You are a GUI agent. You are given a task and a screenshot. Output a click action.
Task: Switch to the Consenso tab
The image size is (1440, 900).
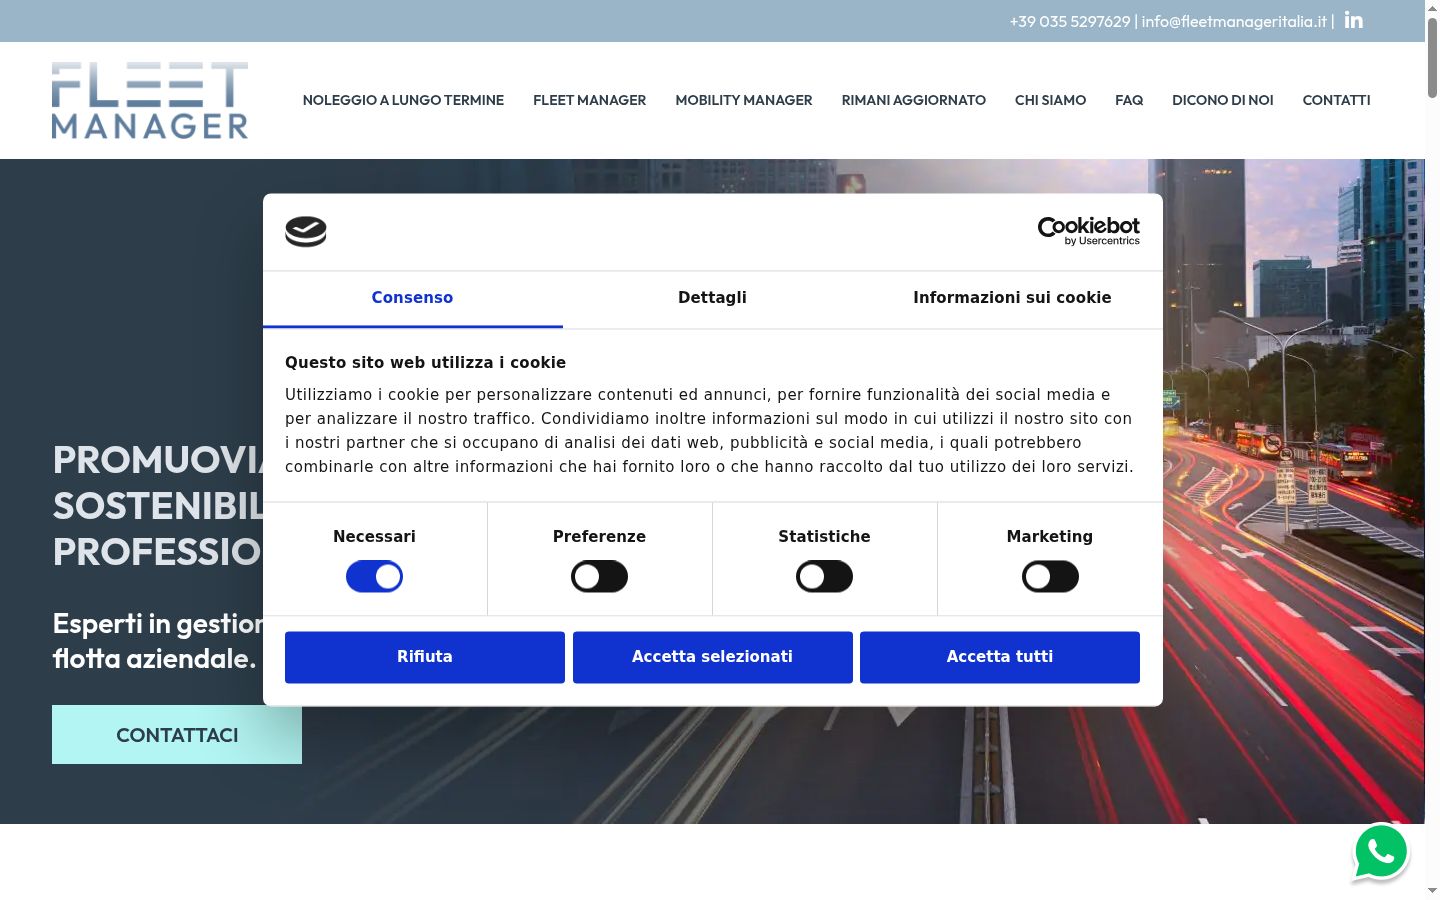412,298
